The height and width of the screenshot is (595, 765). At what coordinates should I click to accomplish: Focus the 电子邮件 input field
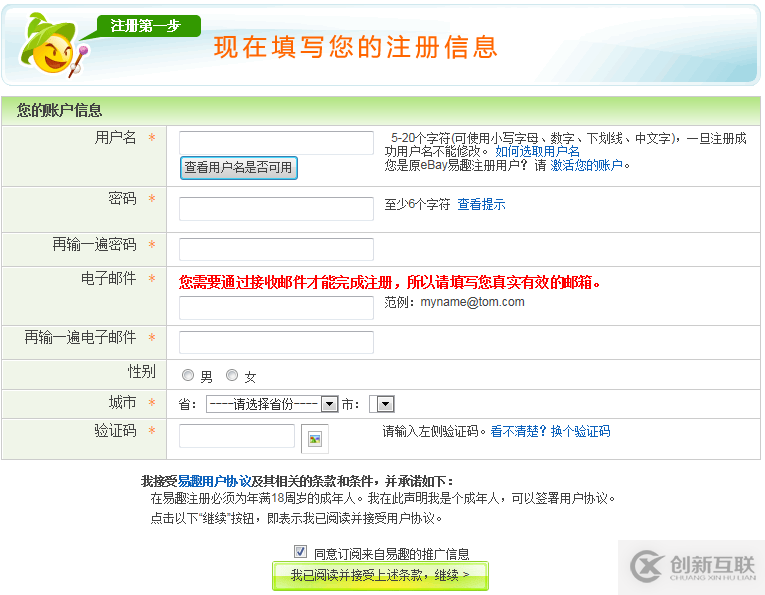pyautogui.click(x=276, y=308)
